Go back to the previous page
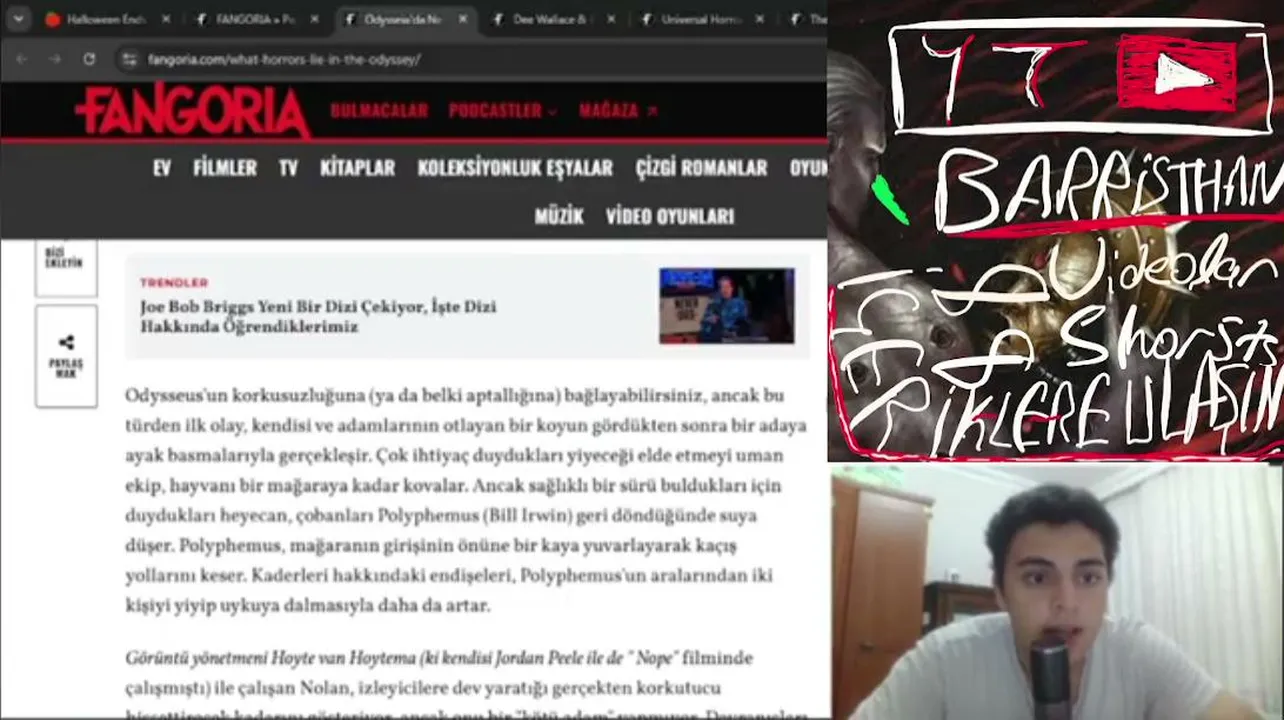 (24, 59)
